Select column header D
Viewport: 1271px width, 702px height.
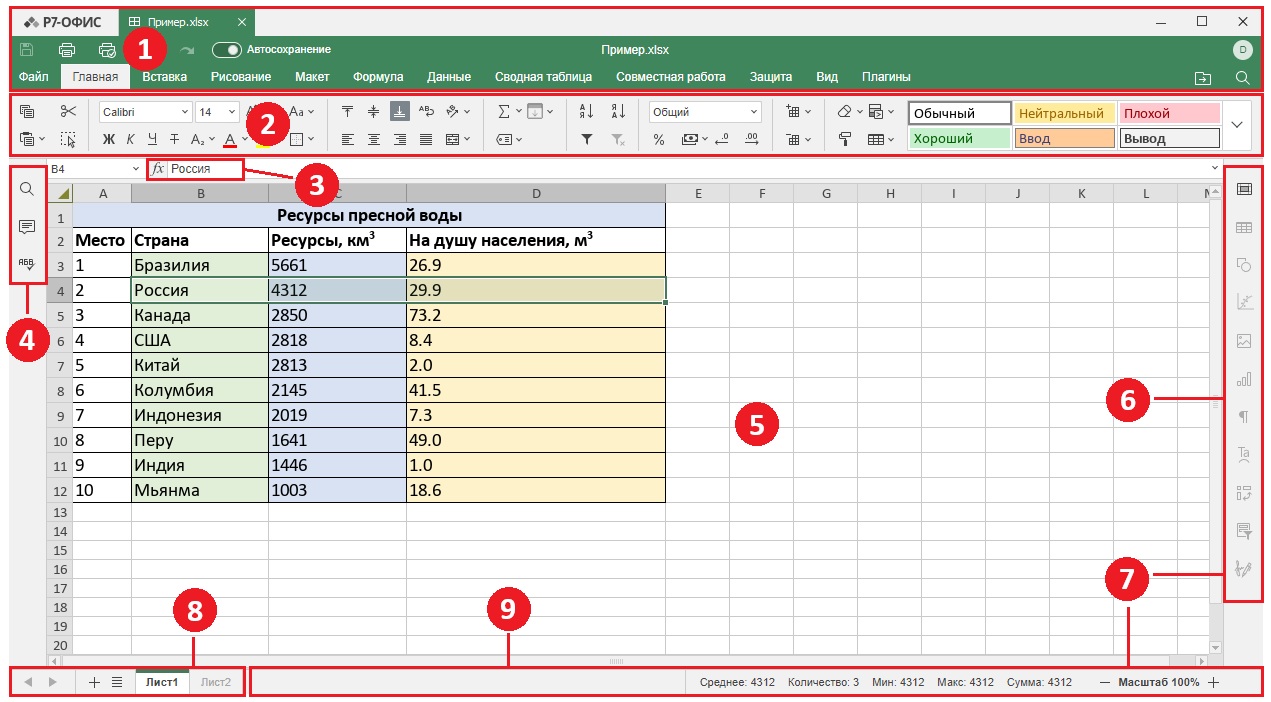coord(536,193)
